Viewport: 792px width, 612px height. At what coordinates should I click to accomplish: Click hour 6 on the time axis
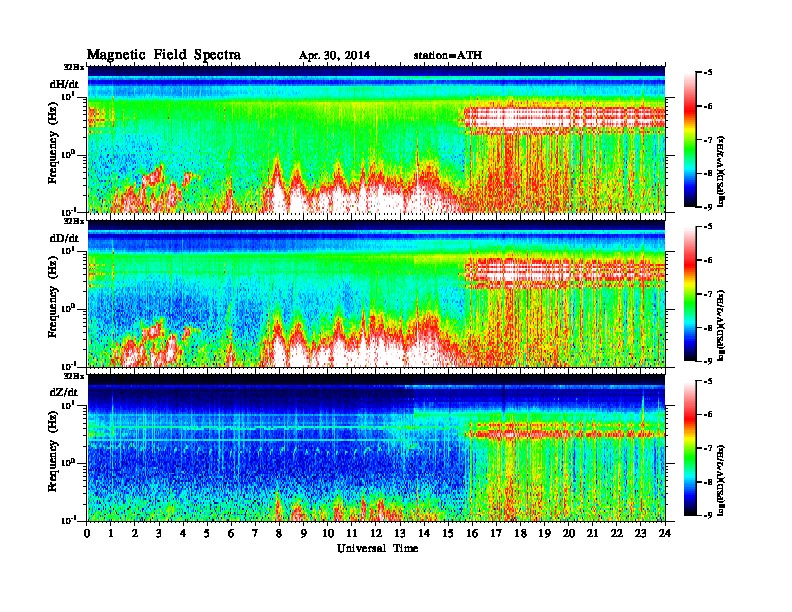[x=231, y=533]
